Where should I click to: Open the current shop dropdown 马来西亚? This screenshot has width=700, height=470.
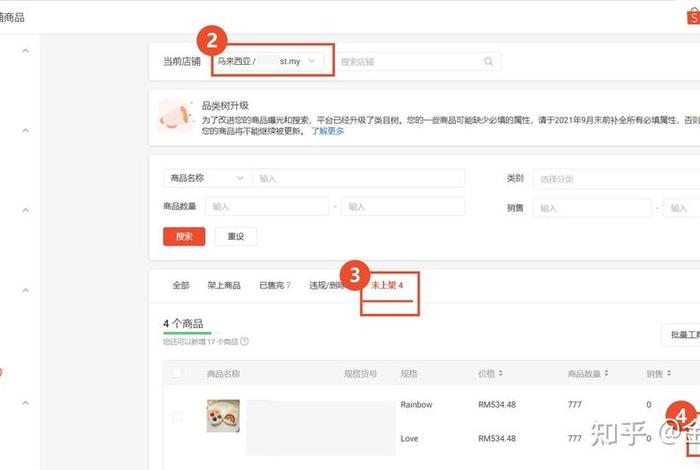click(267, 61)
